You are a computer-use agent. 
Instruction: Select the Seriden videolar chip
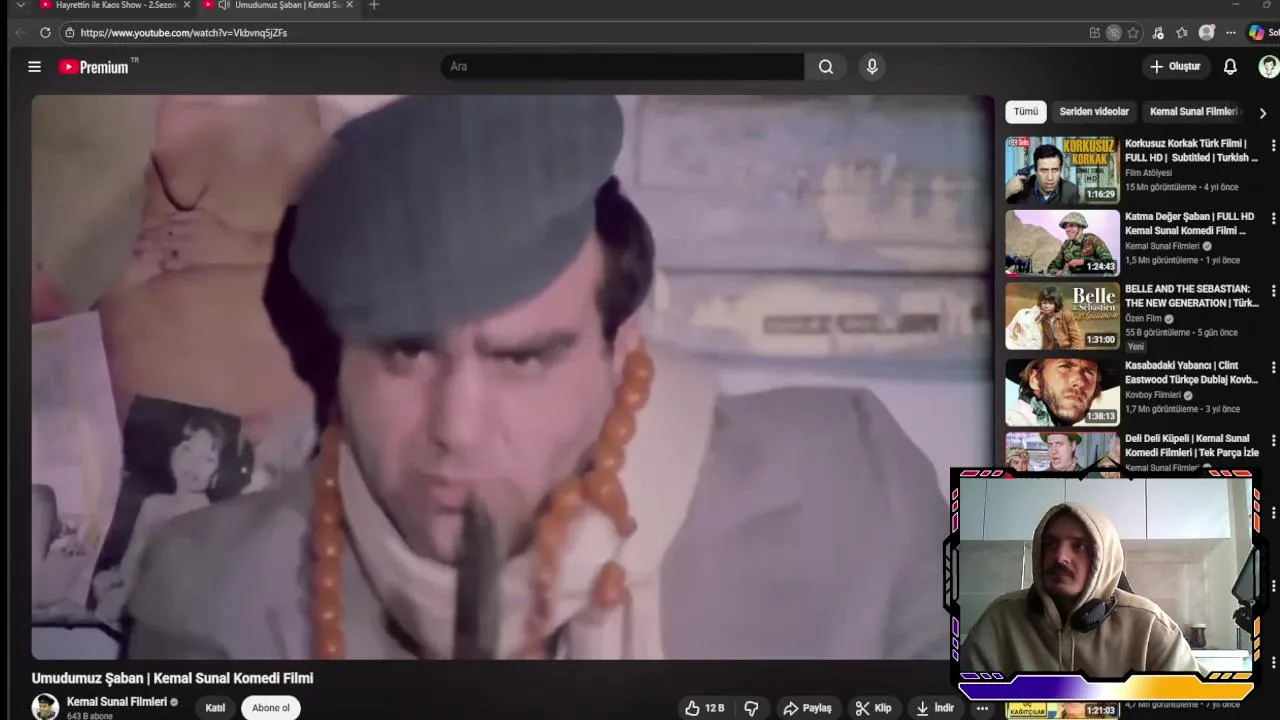click(x=1094, y=112)
